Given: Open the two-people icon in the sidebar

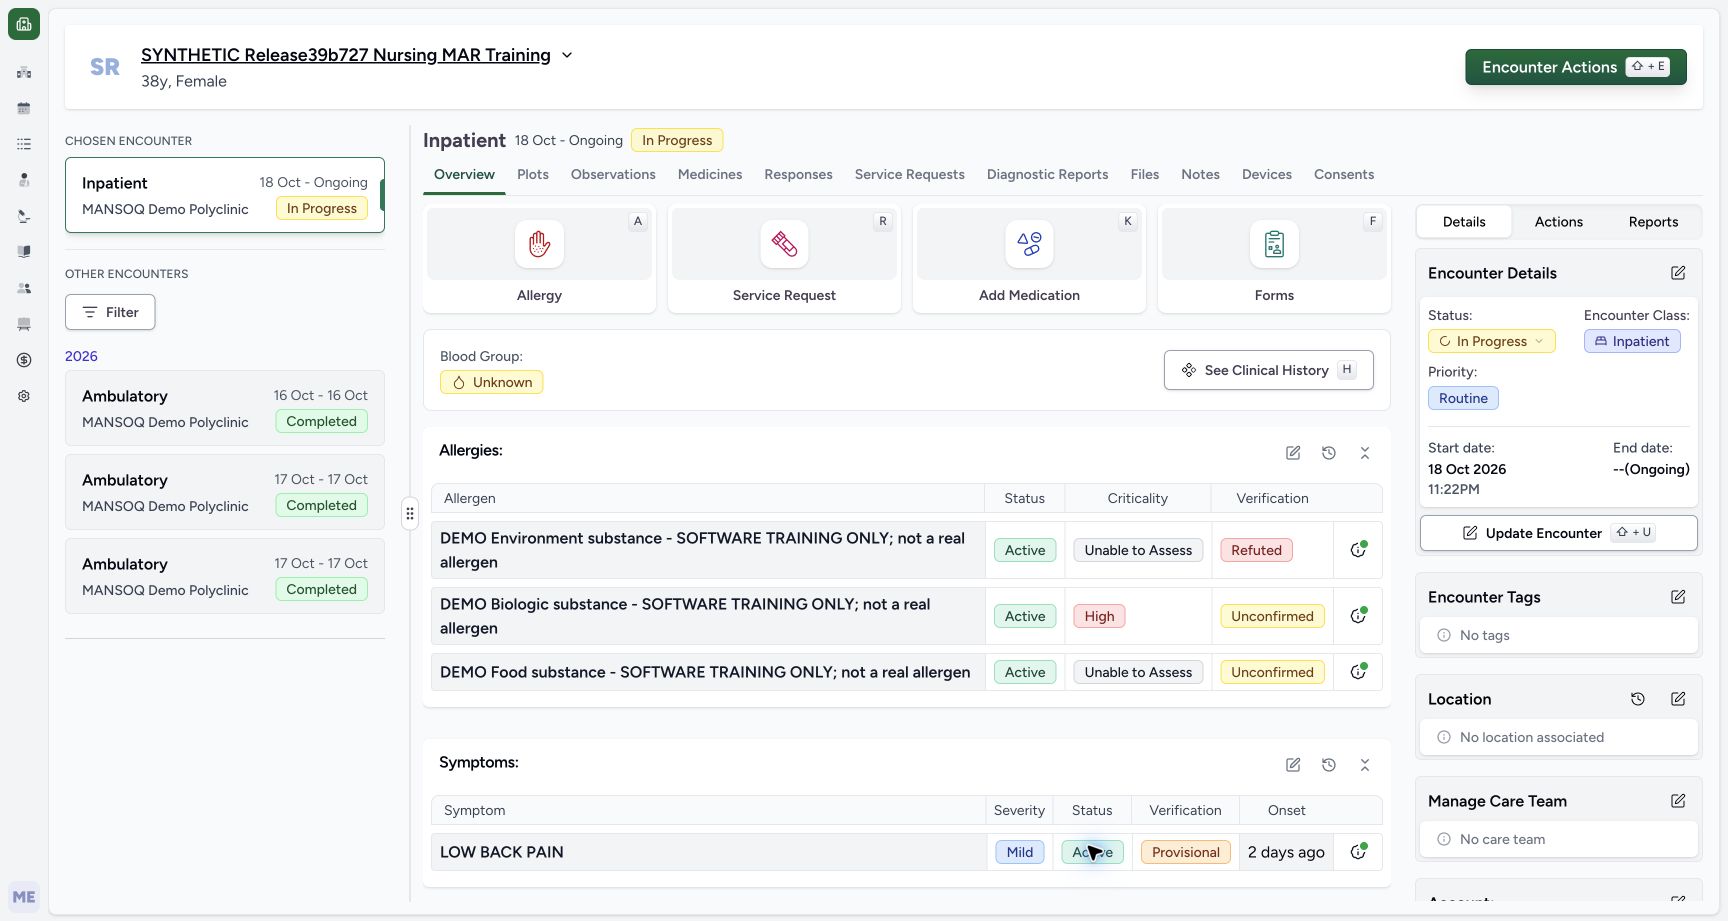Looking at the screenshot, I should point(24,288).
